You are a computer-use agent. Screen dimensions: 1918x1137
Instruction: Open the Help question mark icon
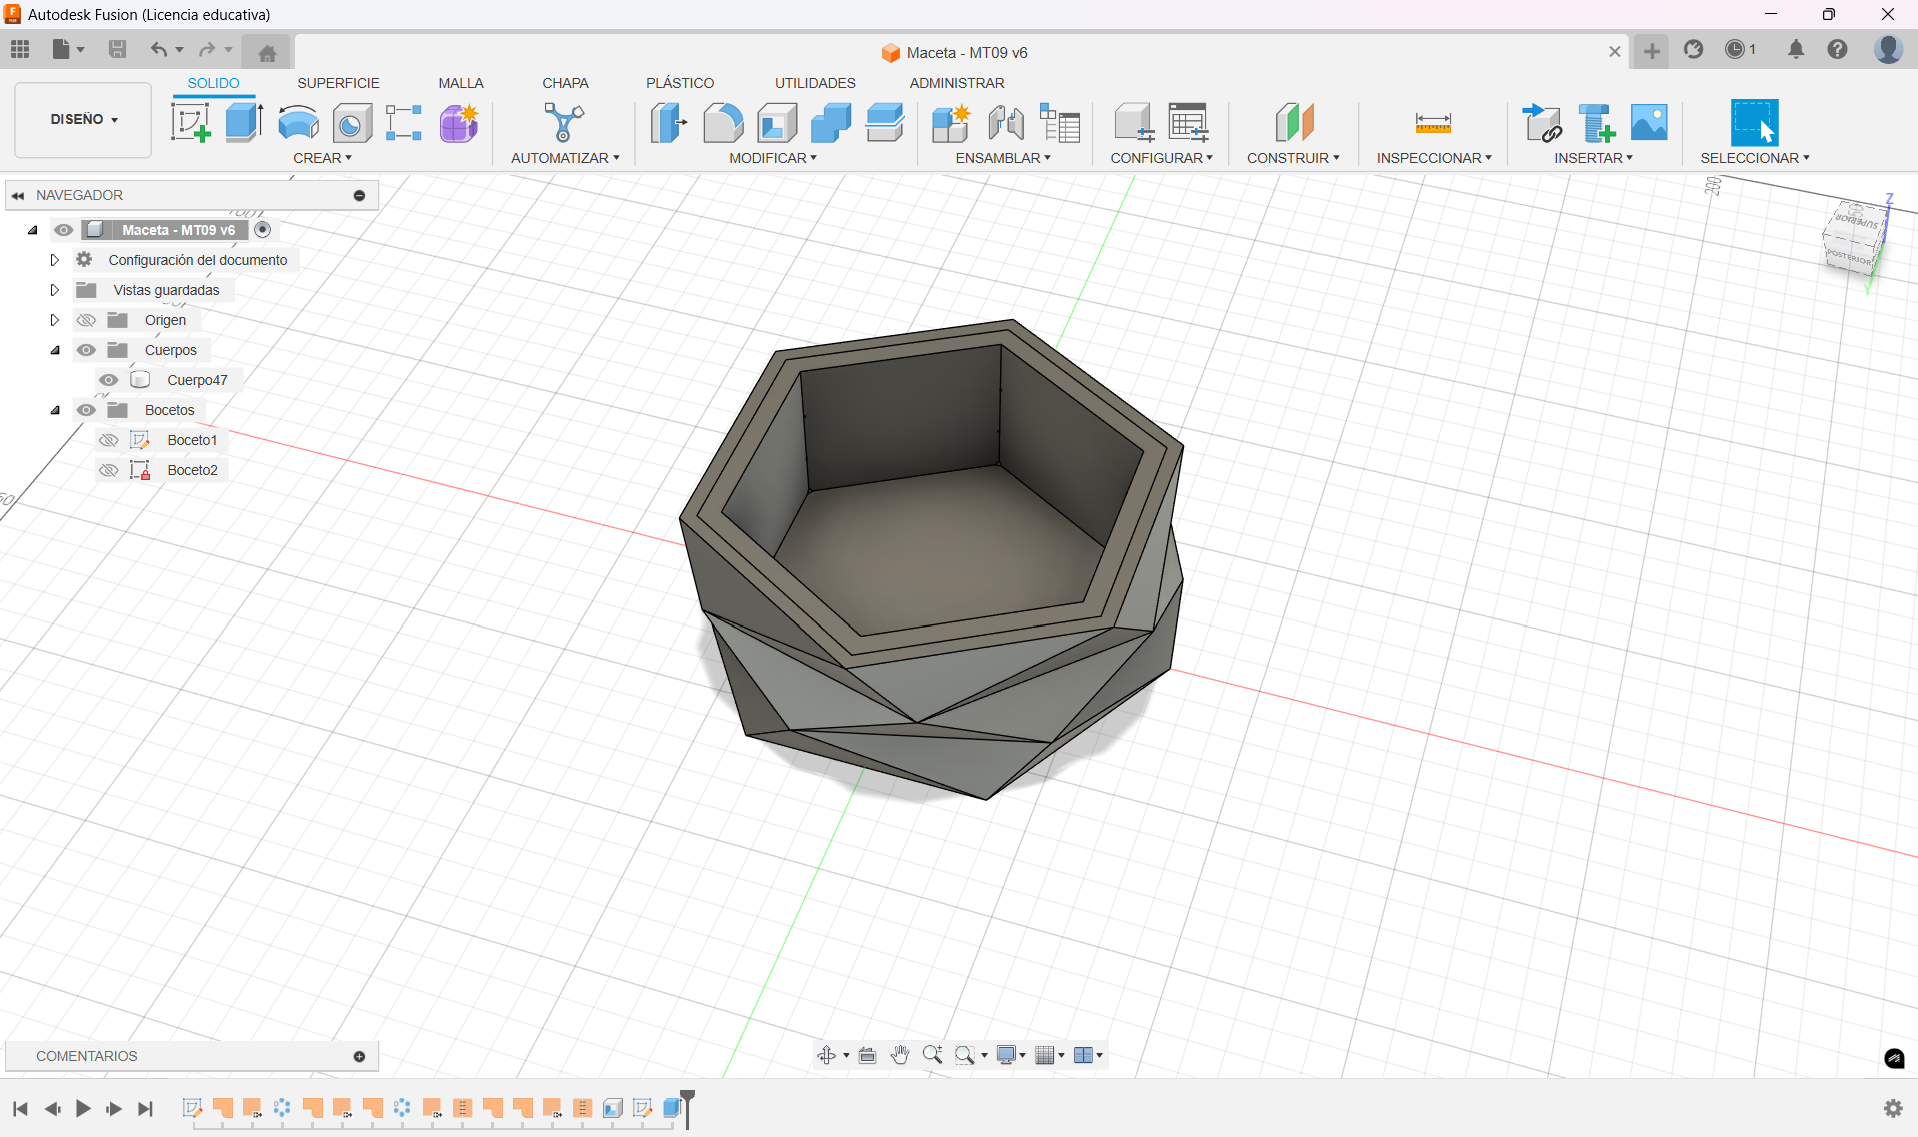click(x=1837, y=49)
